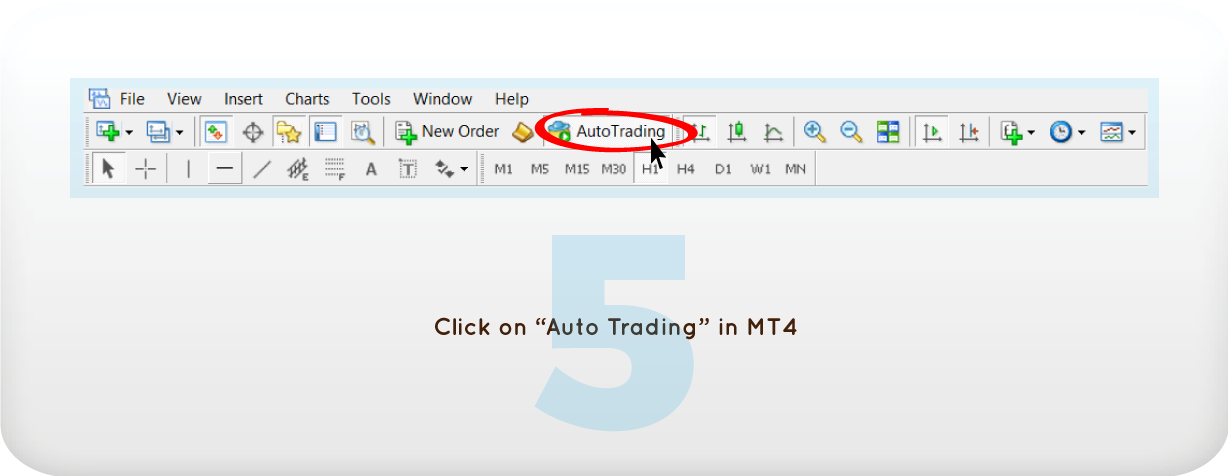This screenshot has width=1228, height=476.
Task: Open the Window menu
Action: tap(442, 99)
